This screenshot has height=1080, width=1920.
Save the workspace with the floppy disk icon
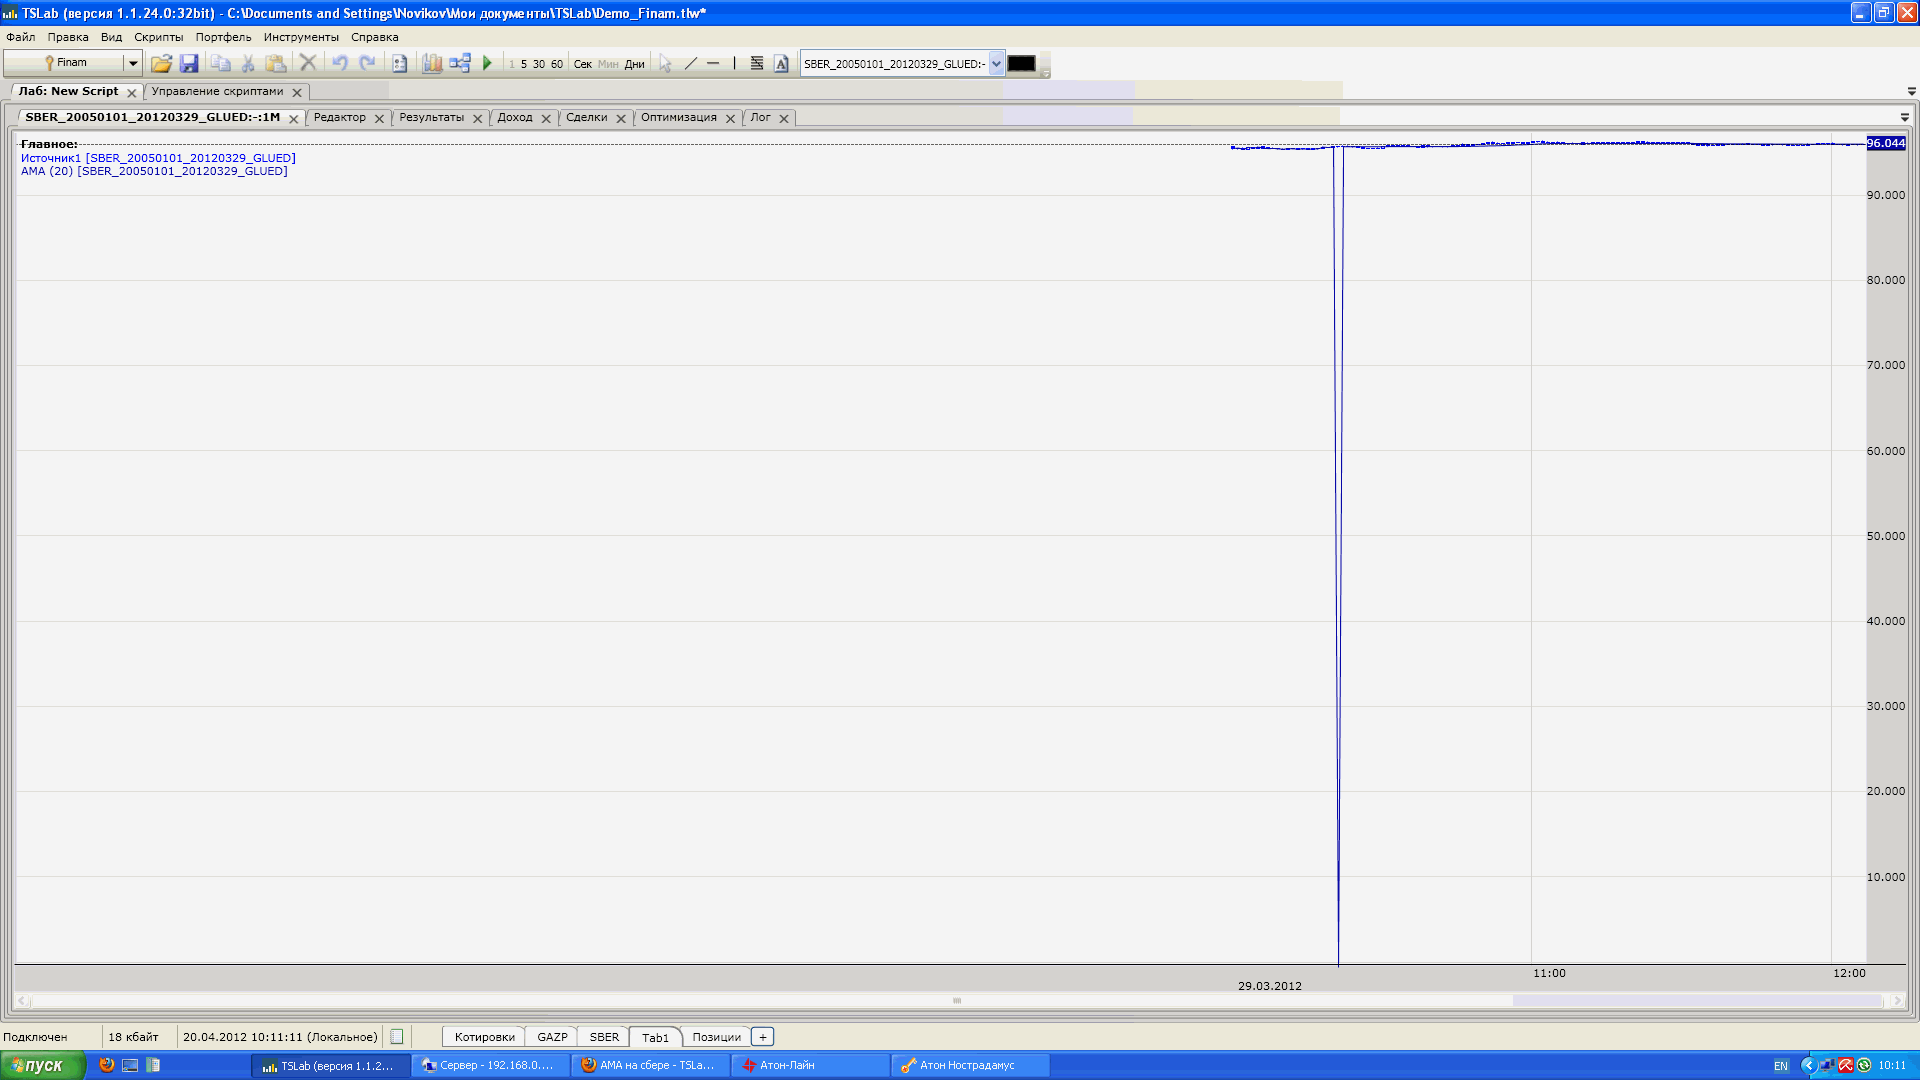(189, 63)
